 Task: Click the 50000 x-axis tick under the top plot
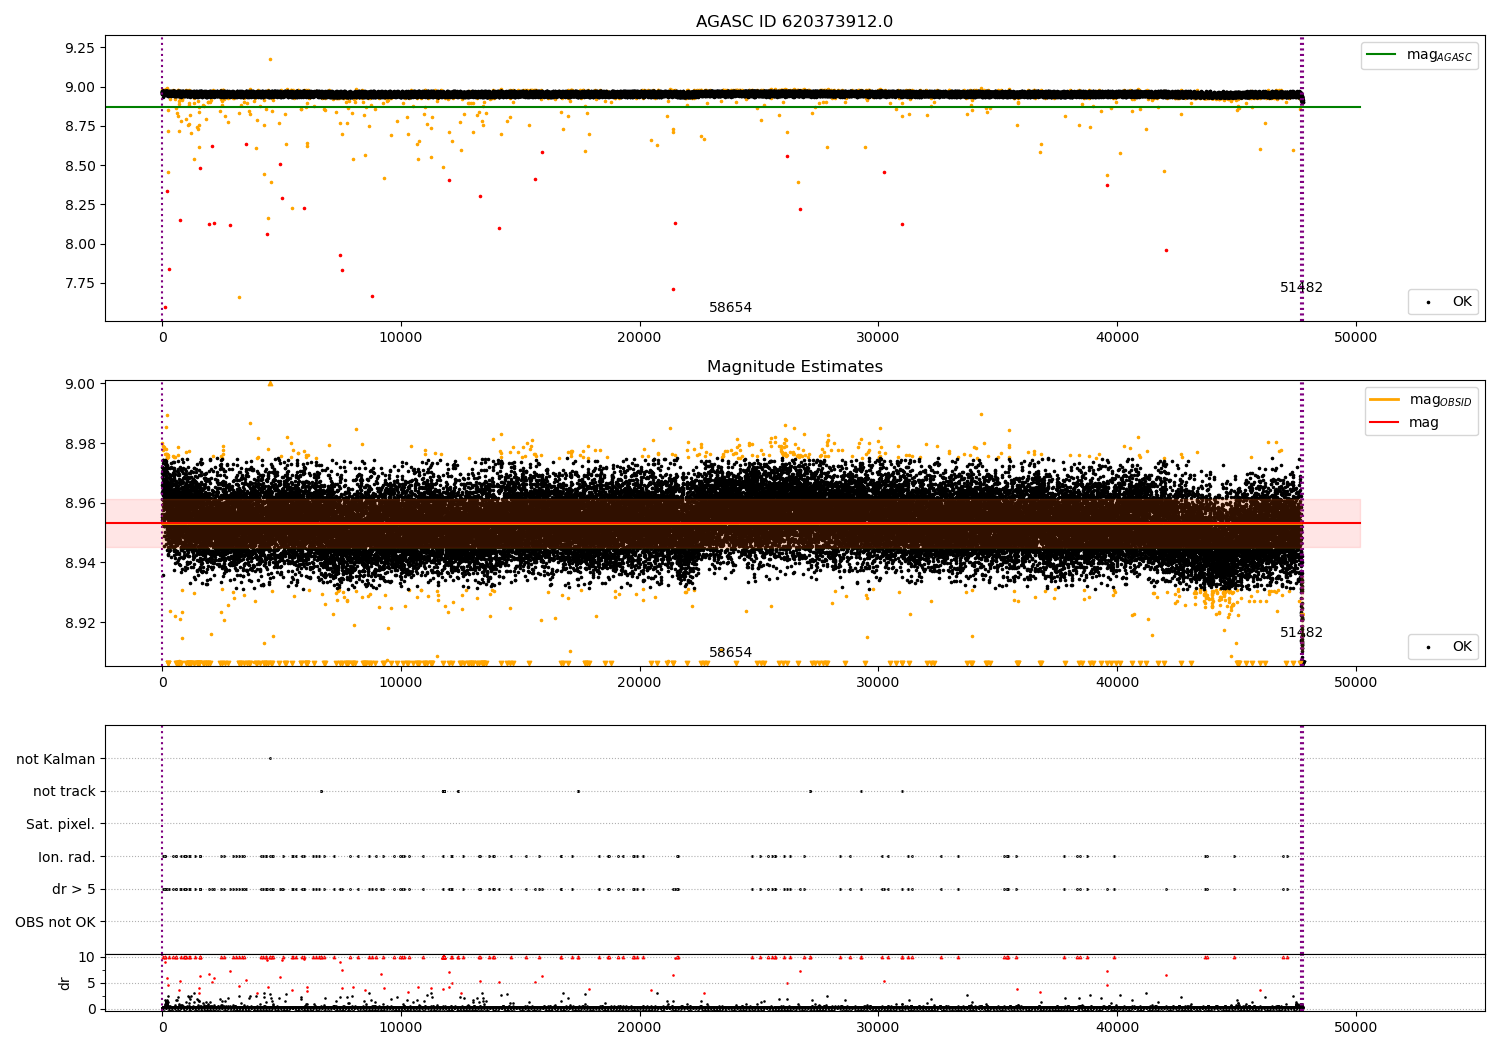[x=1356, y=338]
